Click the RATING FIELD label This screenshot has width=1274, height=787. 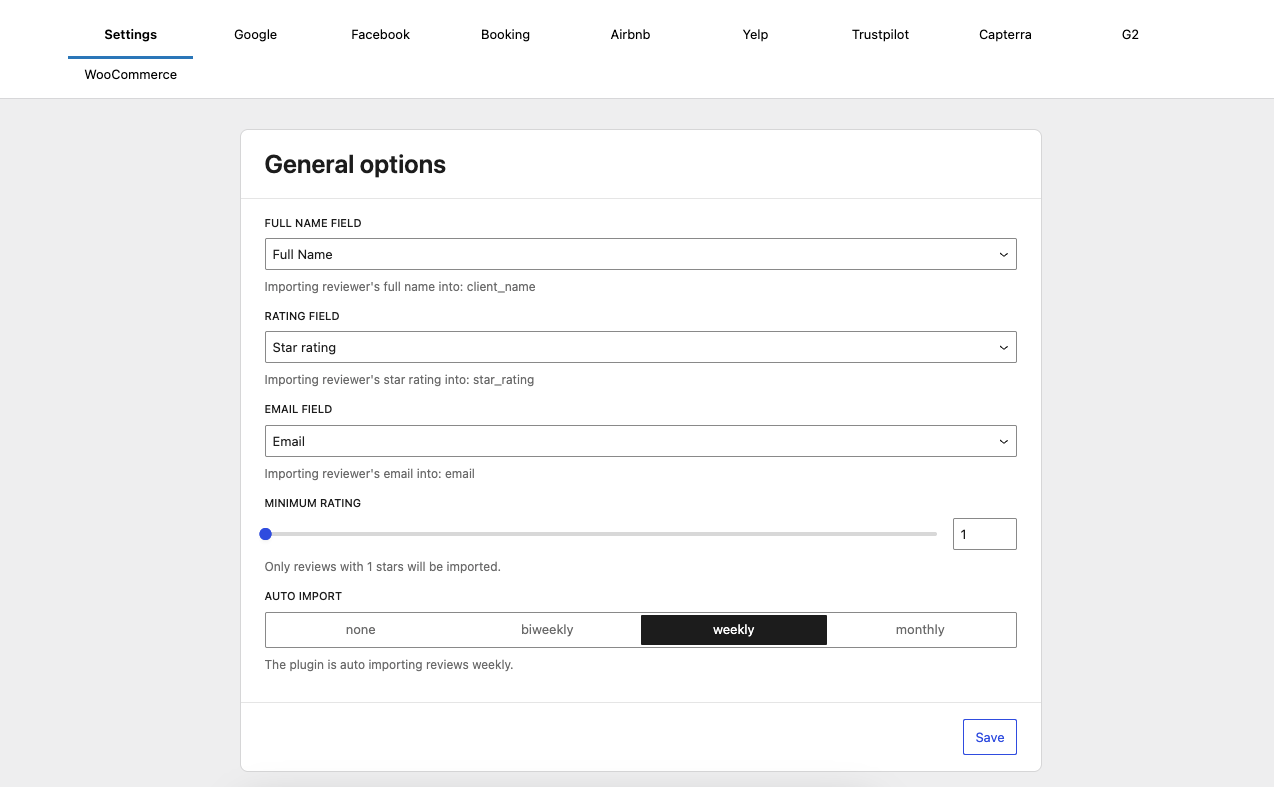pos(302,316)
